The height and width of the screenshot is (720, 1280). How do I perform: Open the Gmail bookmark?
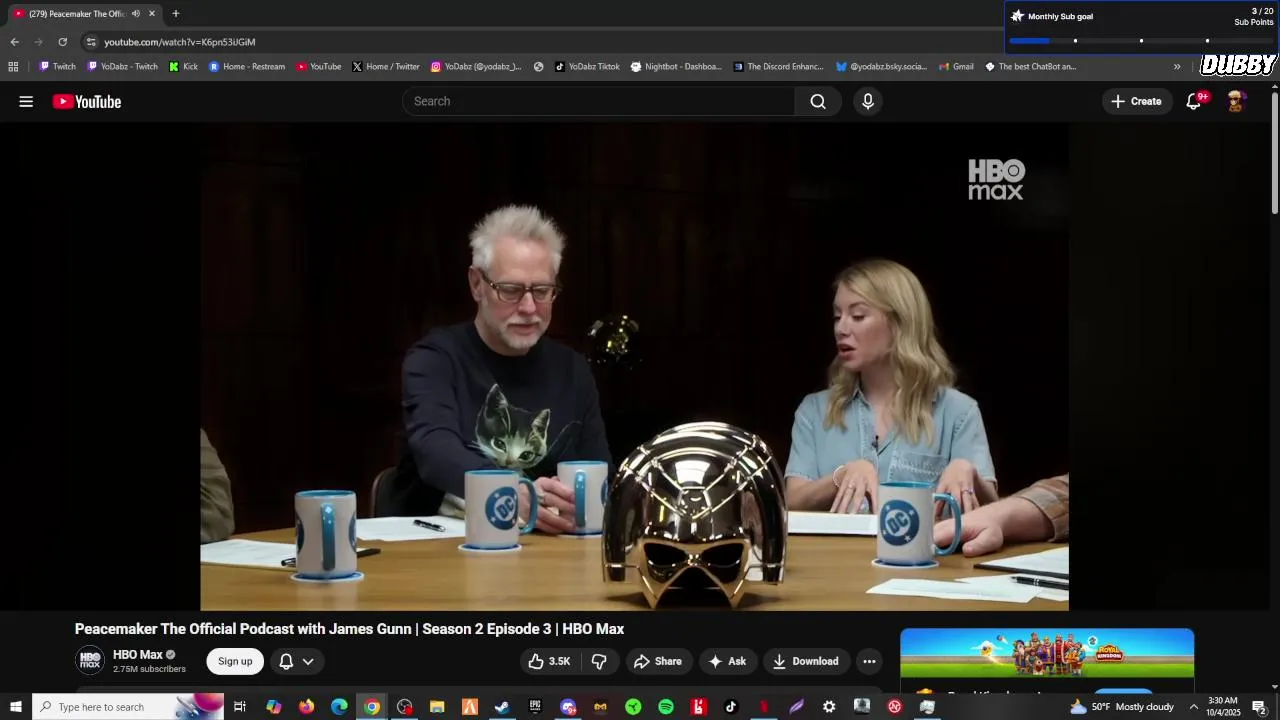957,67
